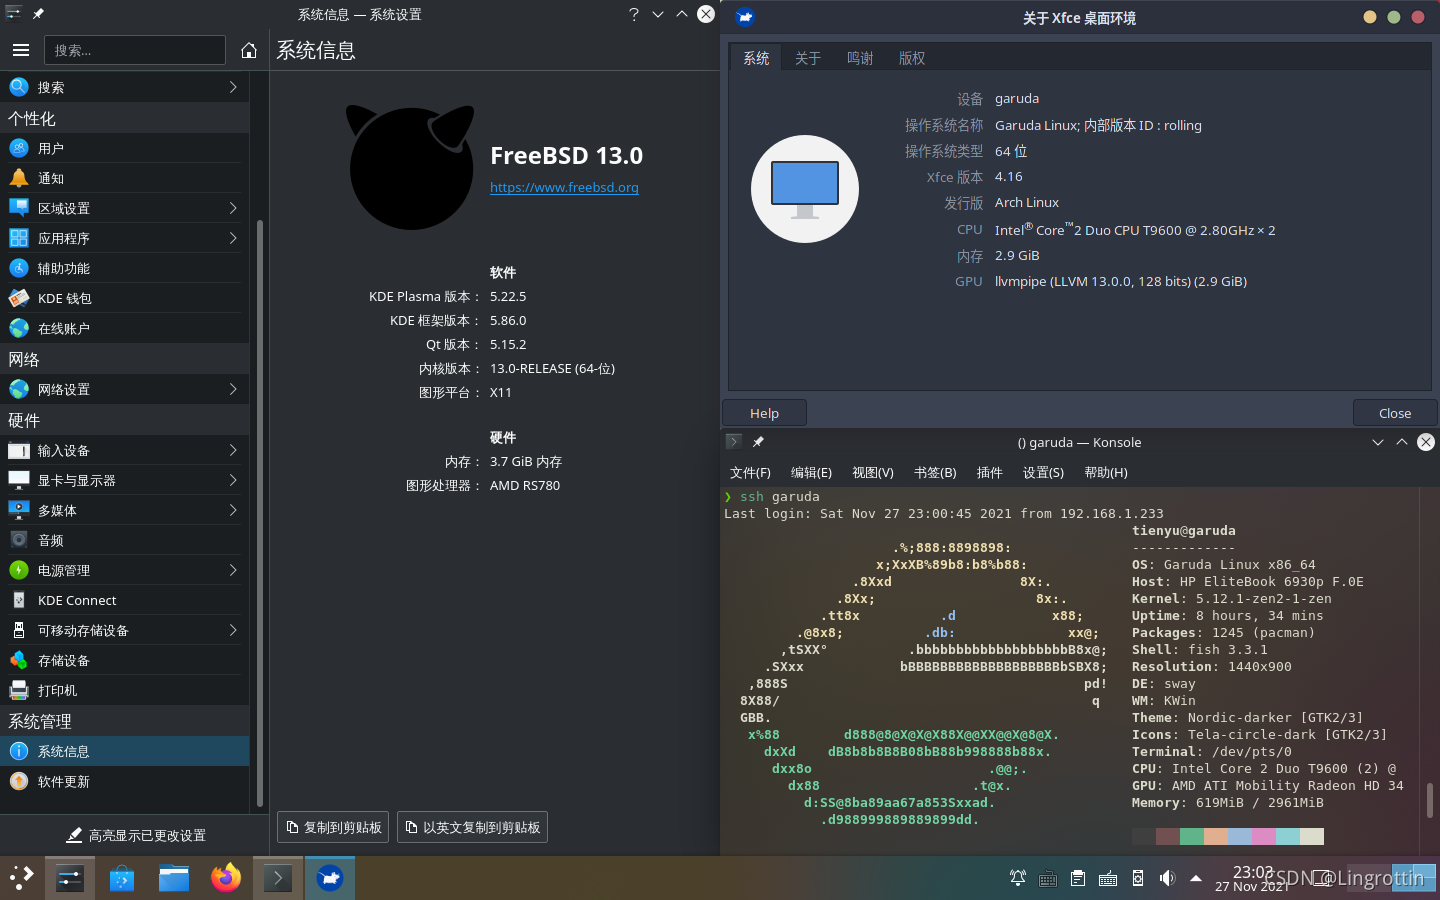Image resolution: width=1440 pixels, height=900 pixels.
Task: Expand the 搜索 category chevron
Action: 233,87
